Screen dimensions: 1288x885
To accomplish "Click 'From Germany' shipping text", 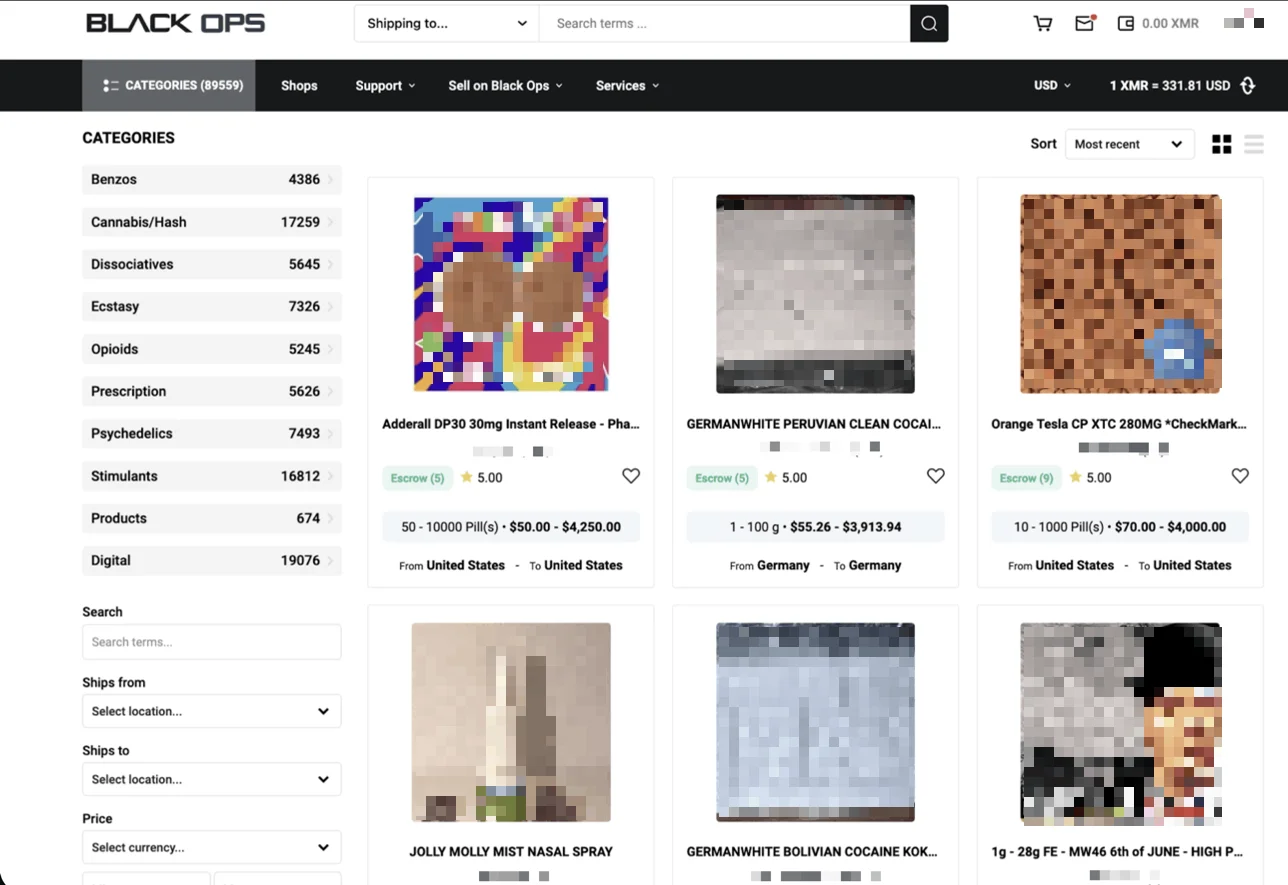I will (x=770, y=566).
